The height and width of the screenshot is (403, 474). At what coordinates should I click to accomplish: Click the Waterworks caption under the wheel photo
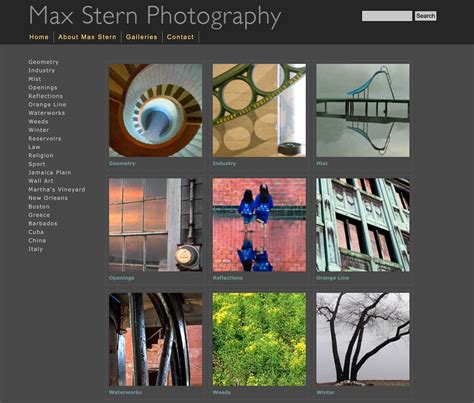pos(125,392)
